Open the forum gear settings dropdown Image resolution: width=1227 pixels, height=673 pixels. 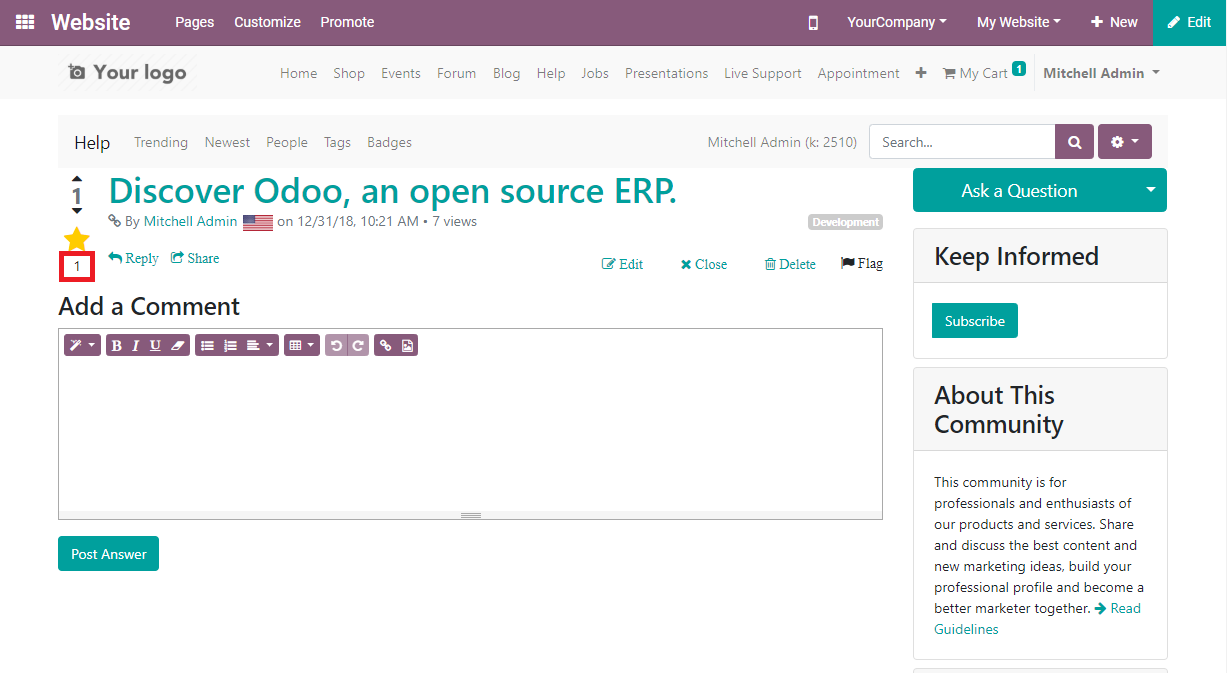pyautogui.click(x=1125, y=142)
